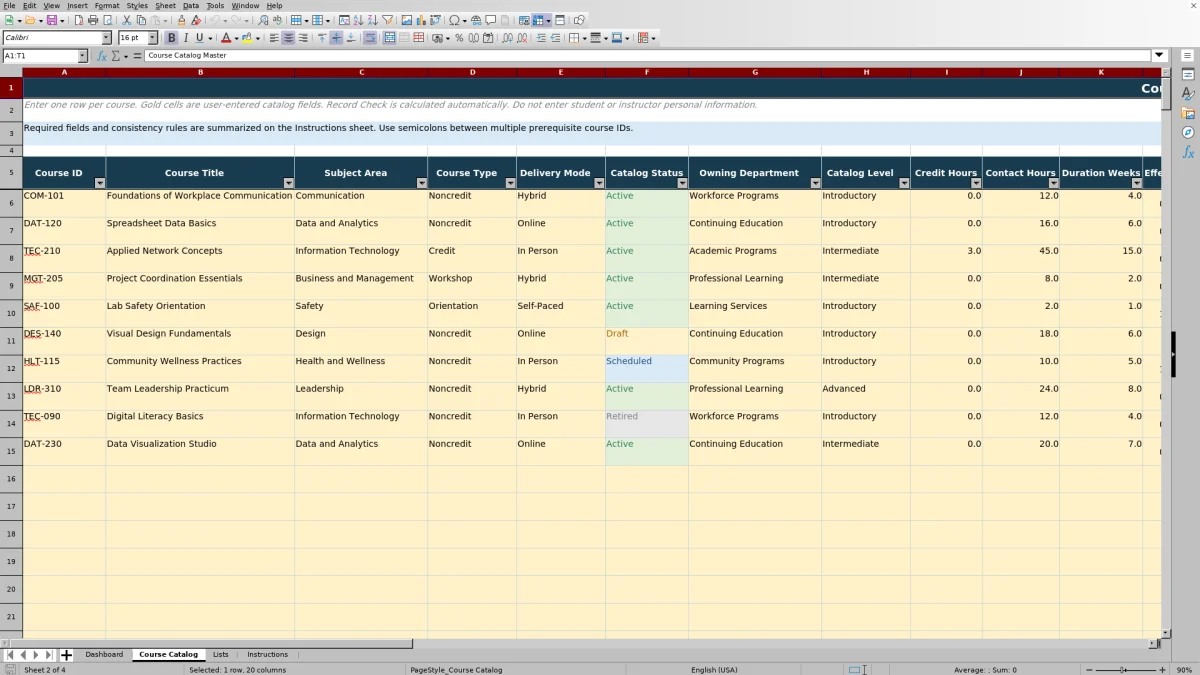Click the Add Decimal Place icon

(508, 38)
